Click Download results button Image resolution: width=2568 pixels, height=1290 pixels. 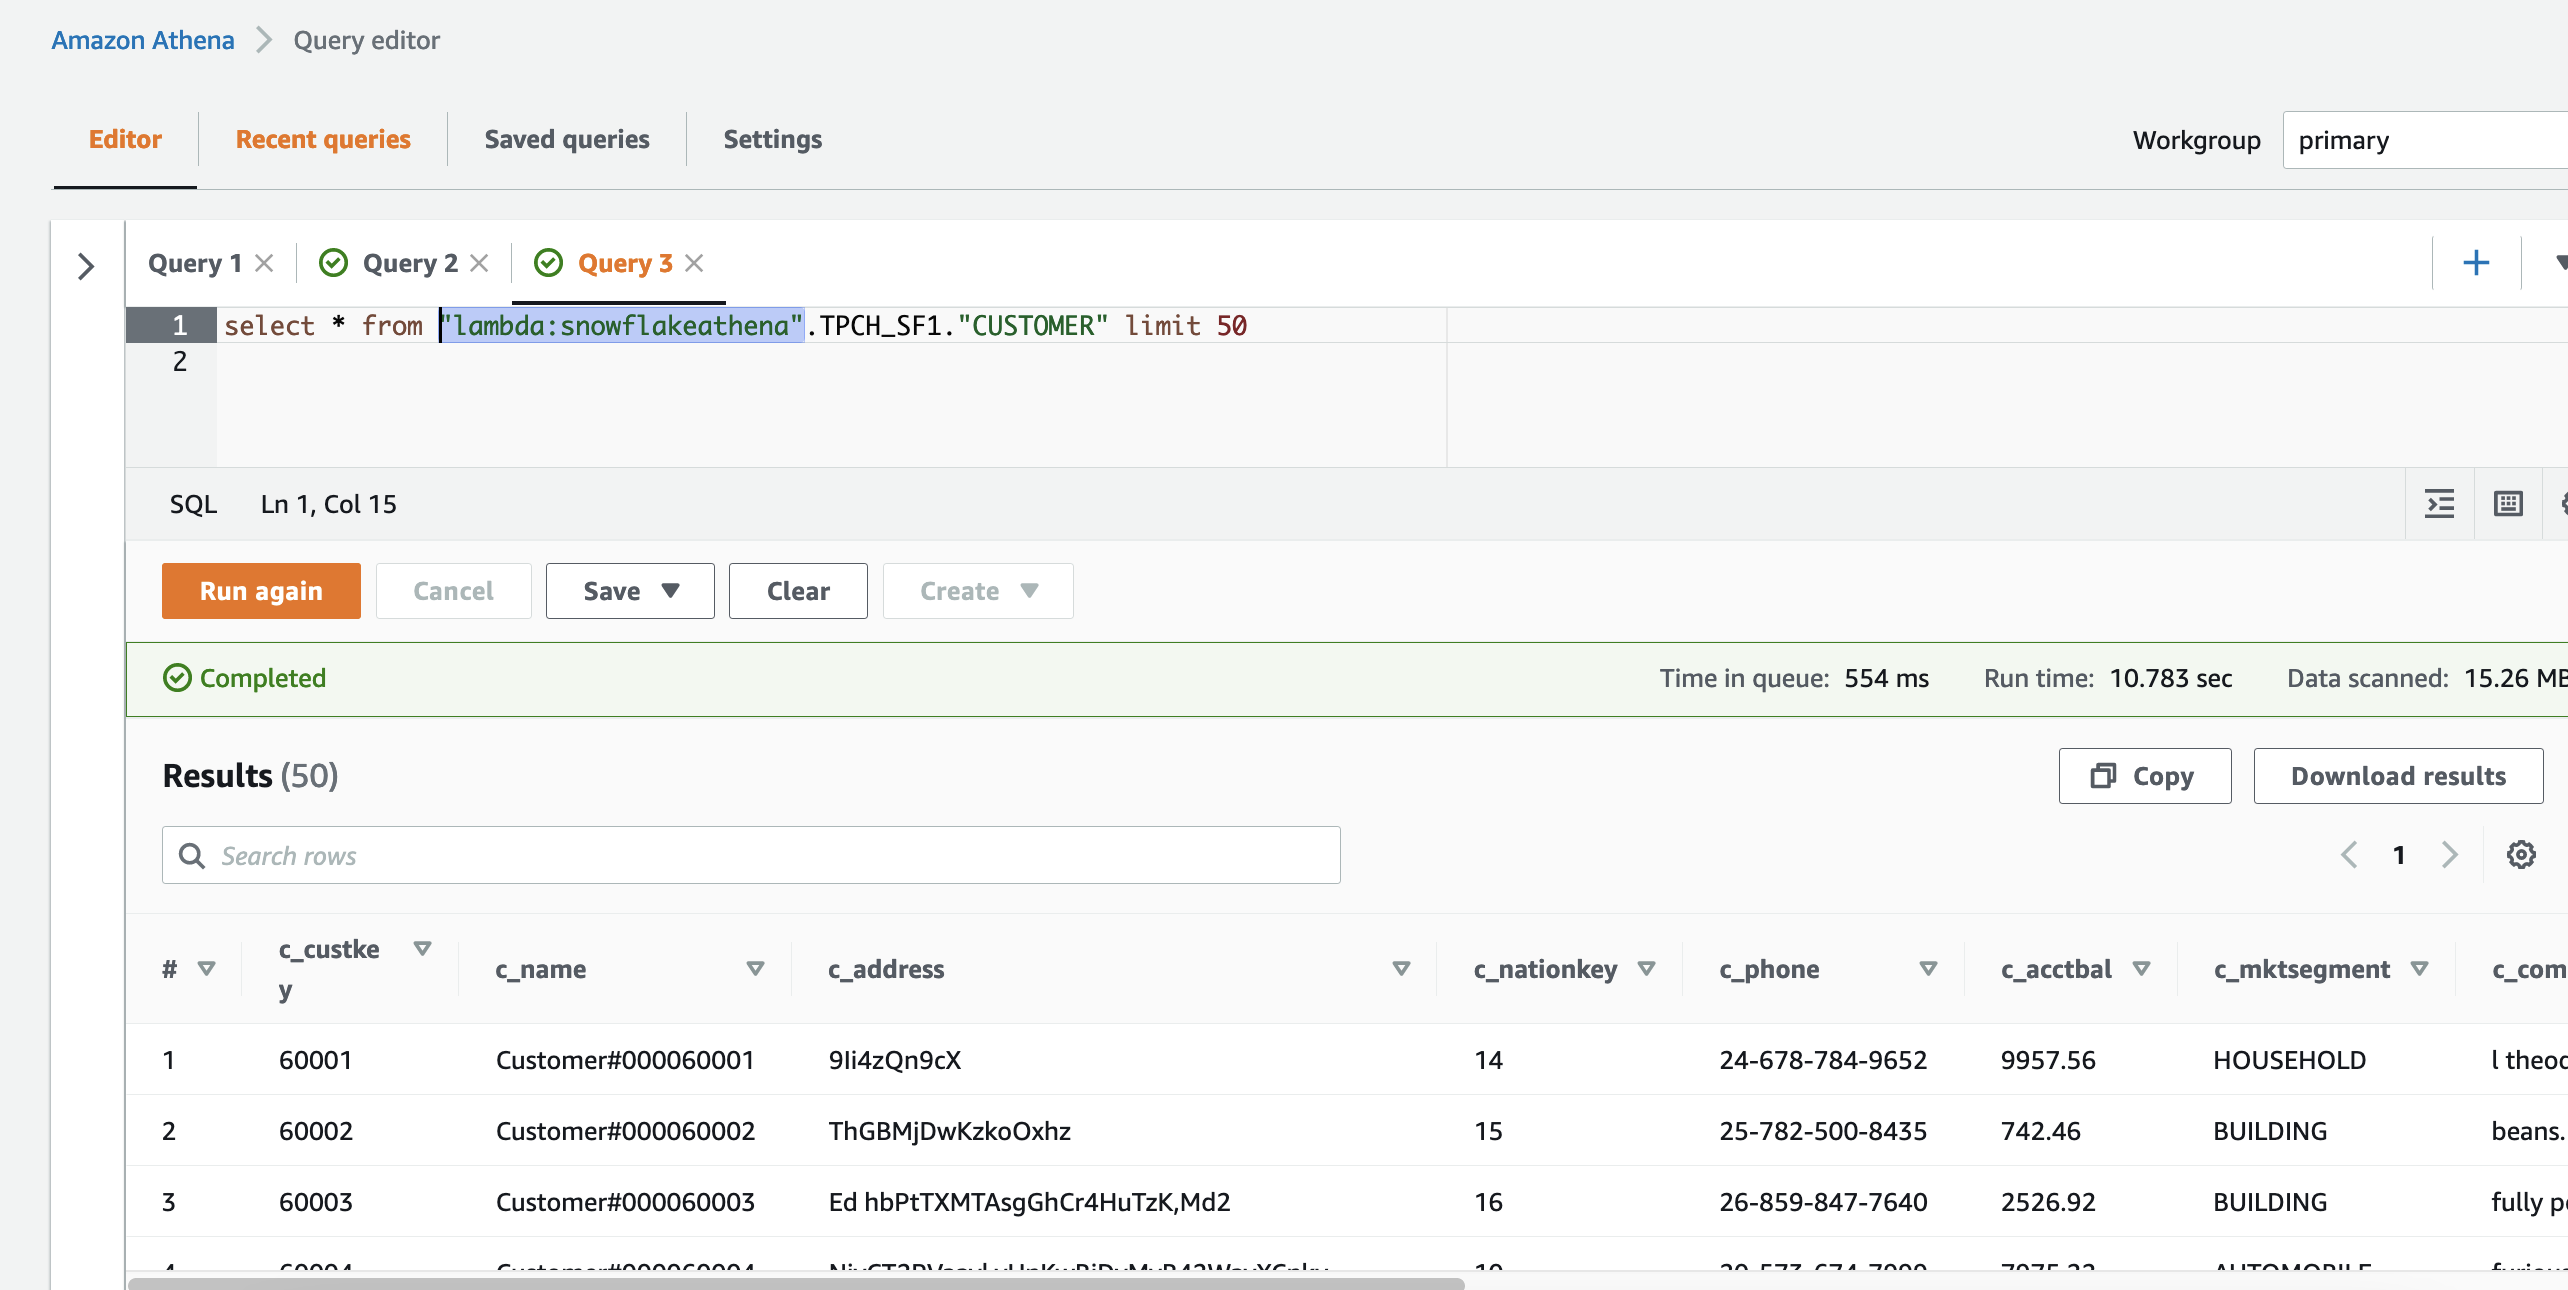tap(2398, 776)
